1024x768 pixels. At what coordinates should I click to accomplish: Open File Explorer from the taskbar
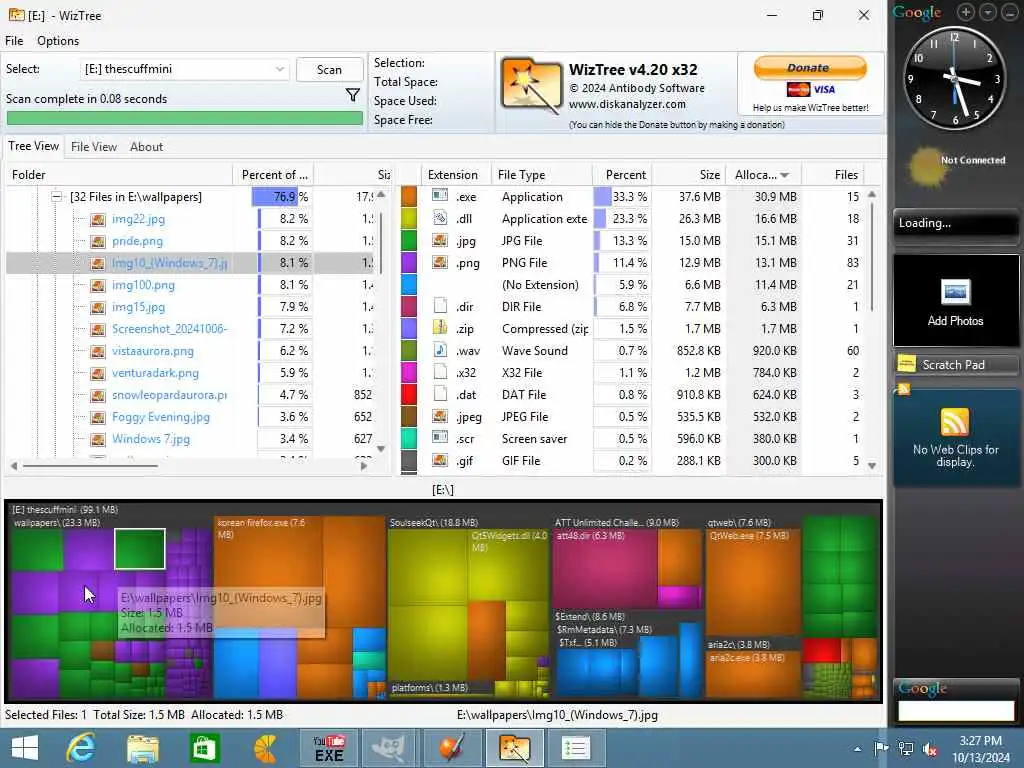click(x=142, y=748)
